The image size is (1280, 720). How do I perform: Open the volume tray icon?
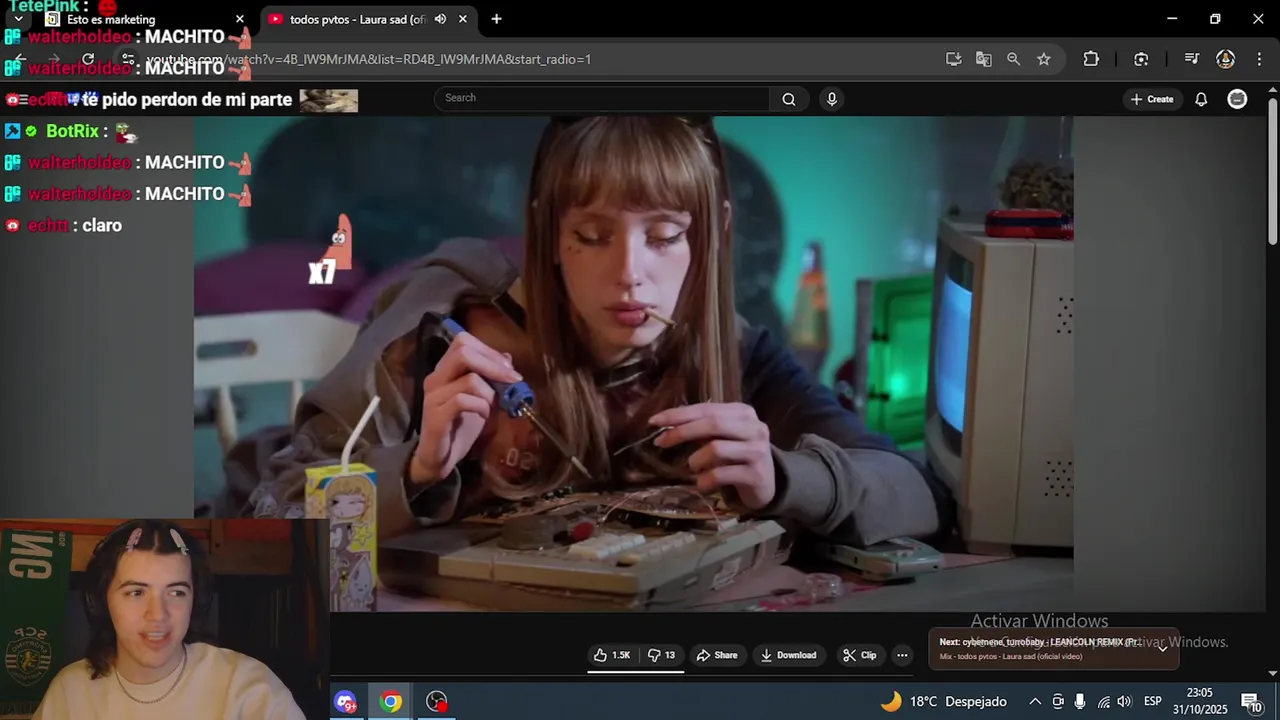click(x=1124, y=702)
